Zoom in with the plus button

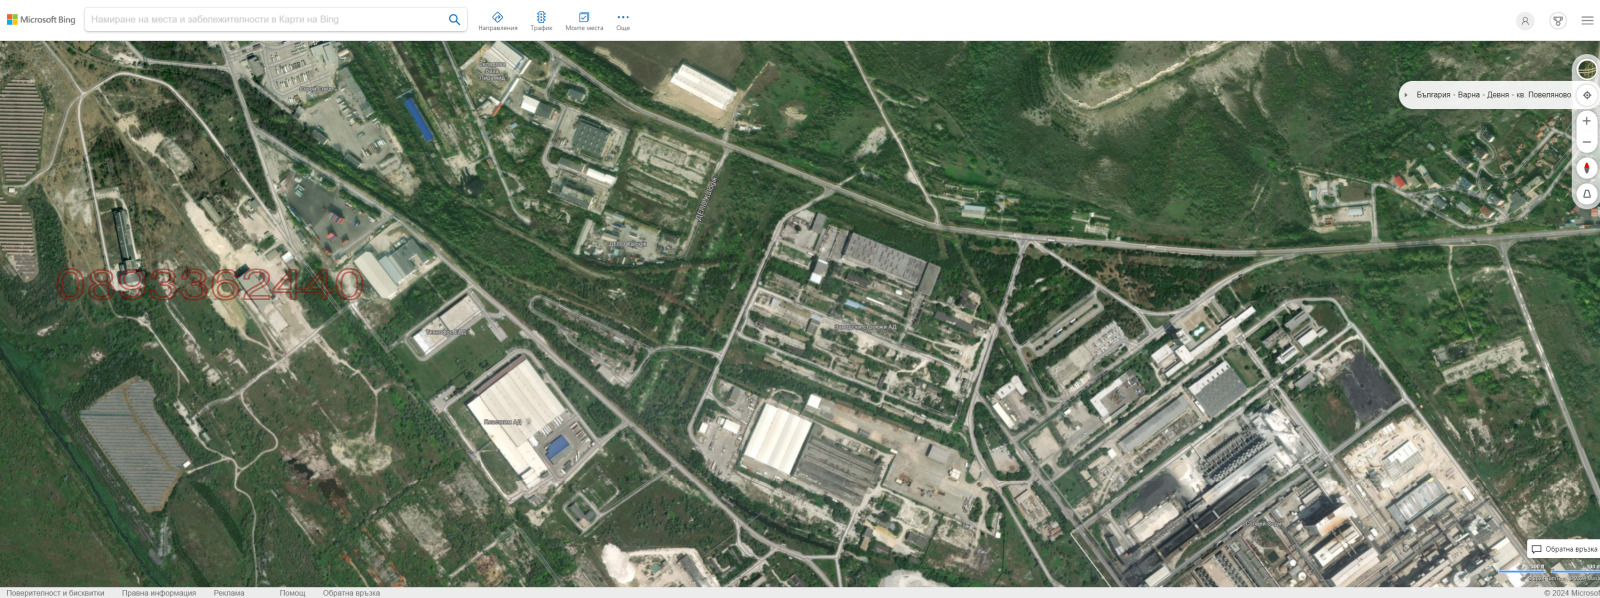click(1586, 121)
